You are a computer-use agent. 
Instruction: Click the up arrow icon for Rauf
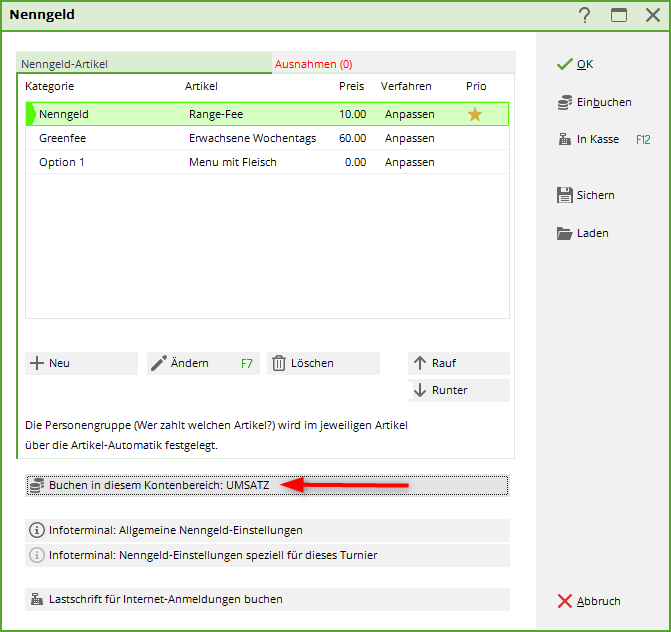click(x=420, y=363)
